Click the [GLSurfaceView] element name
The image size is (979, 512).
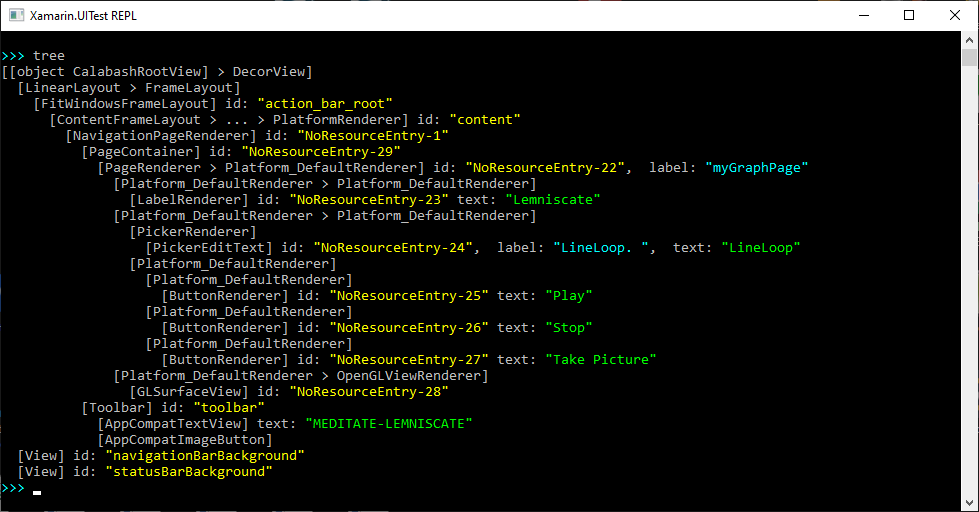pos(189,392)
